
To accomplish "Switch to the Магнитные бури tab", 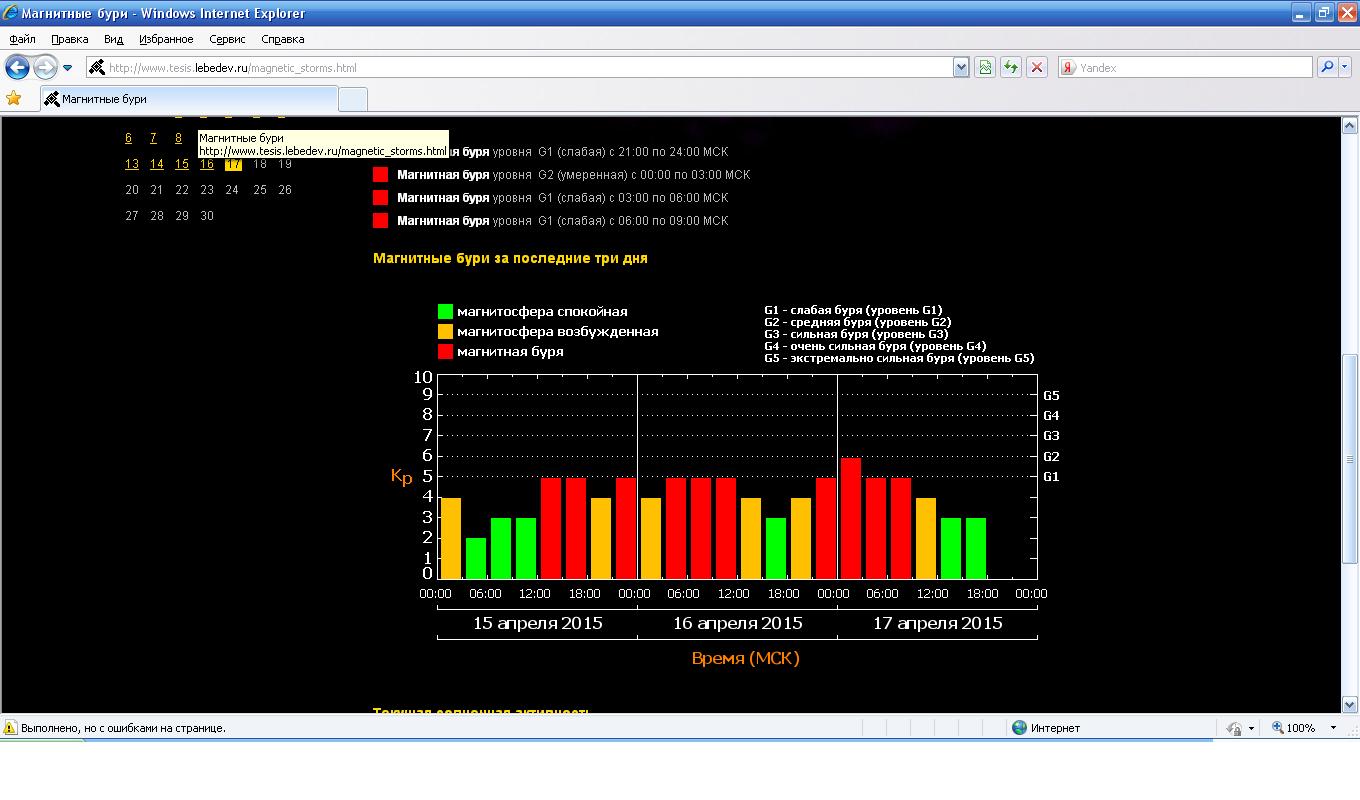I will click(190, 99).
